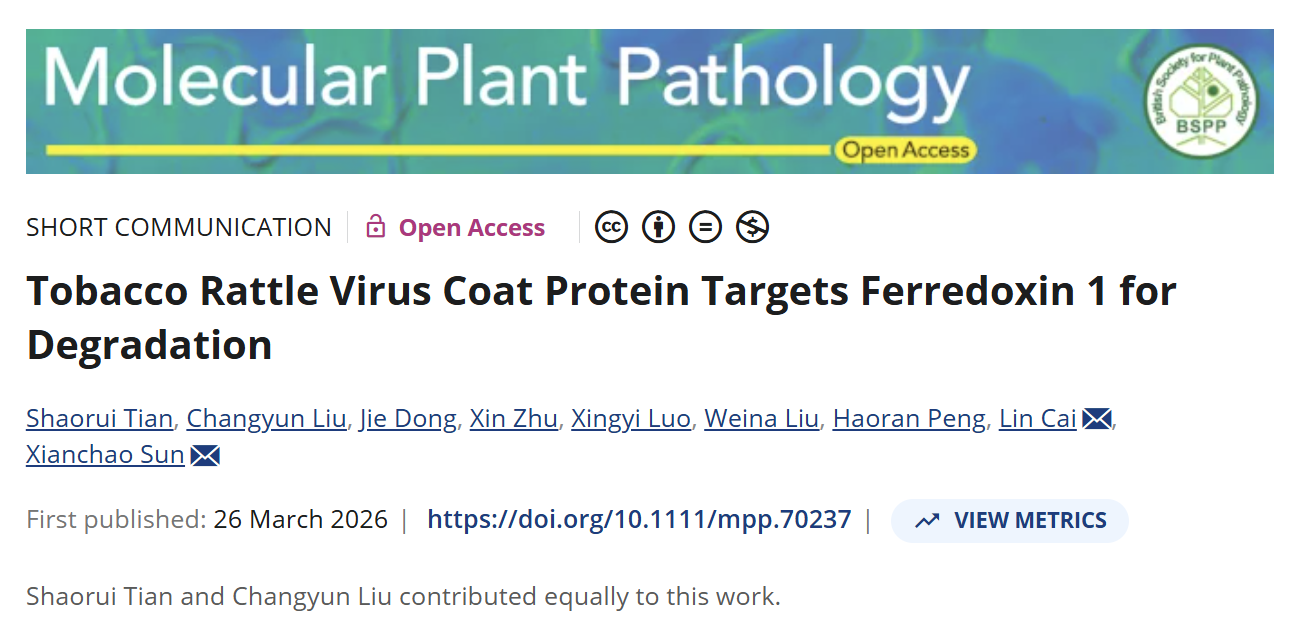Click the NonCommercial crossed-dollar license icon
The image size is (1312, 621).
coord(752,228)
